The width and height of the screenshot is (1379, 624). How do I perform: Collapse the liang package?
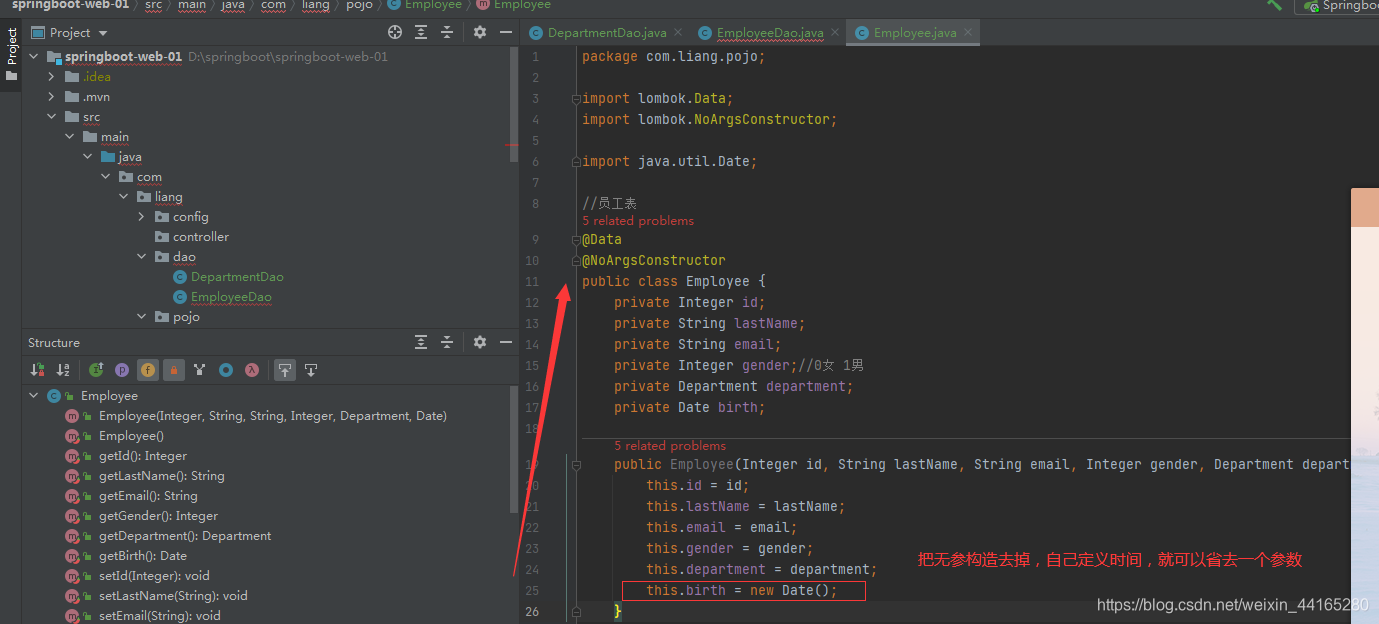[123, 197]
